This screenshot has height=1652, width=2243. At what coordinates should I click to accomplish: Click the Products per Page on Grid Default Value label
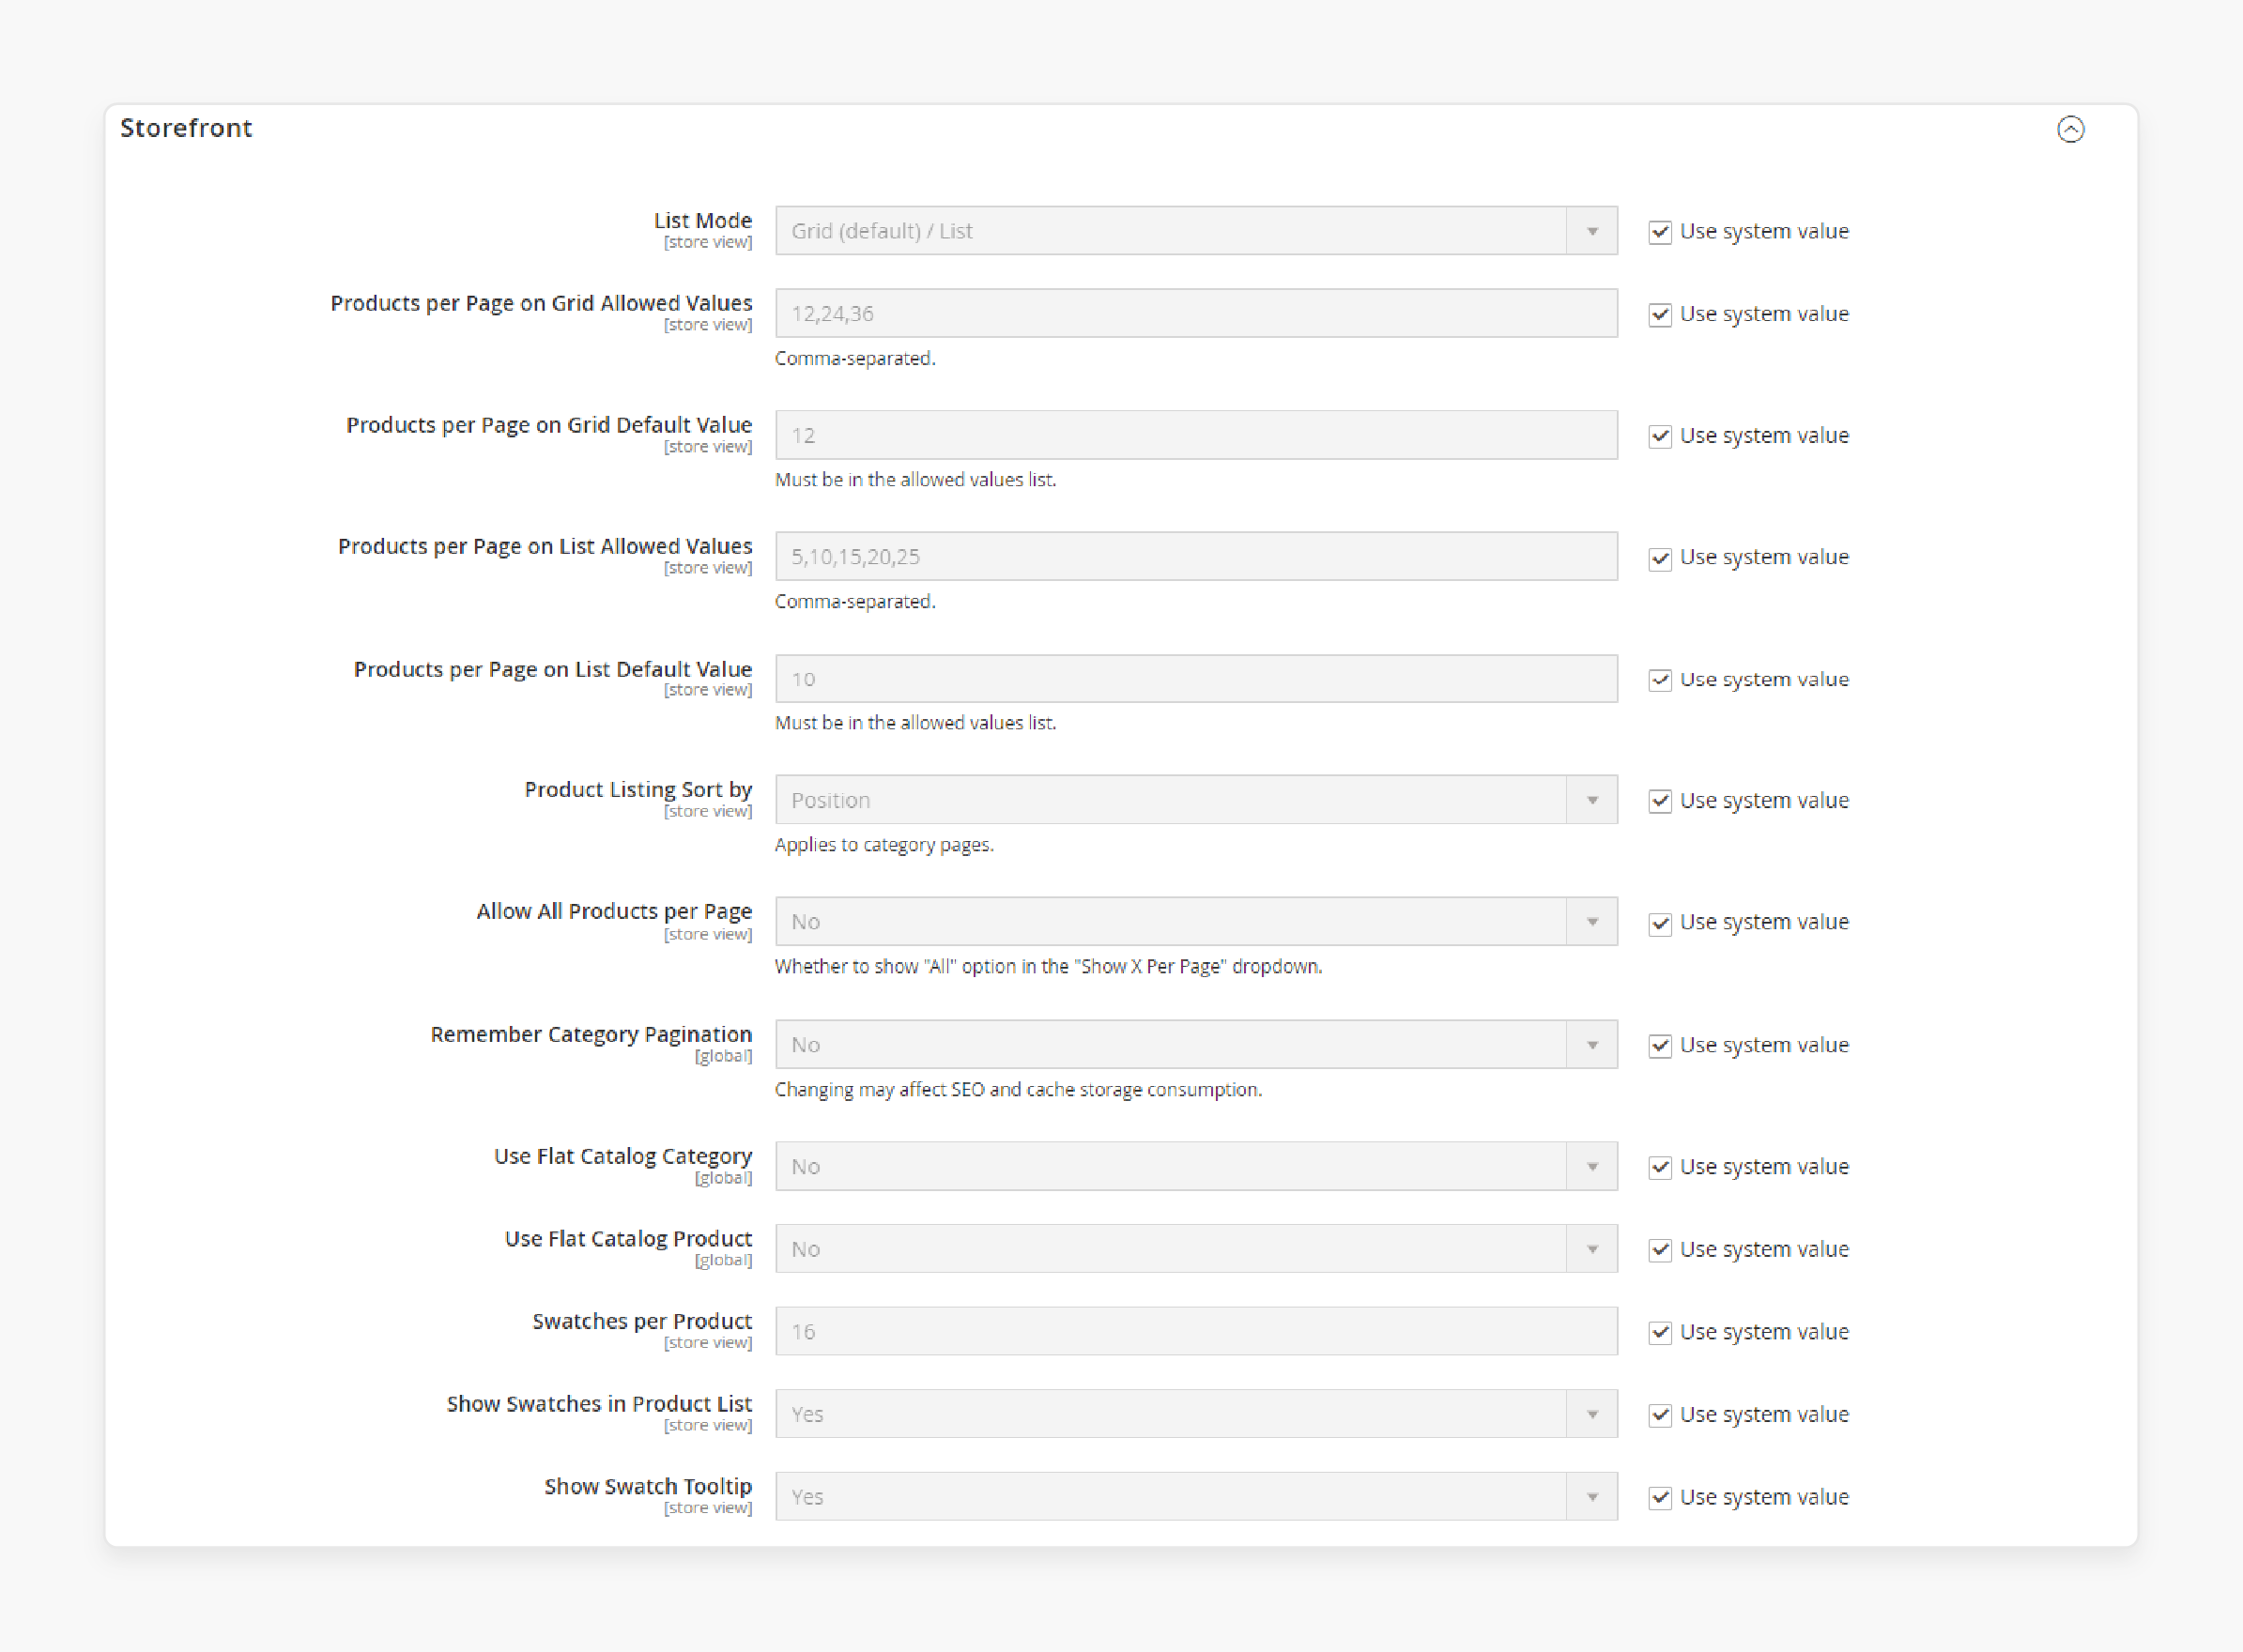(x=549, y=425)
